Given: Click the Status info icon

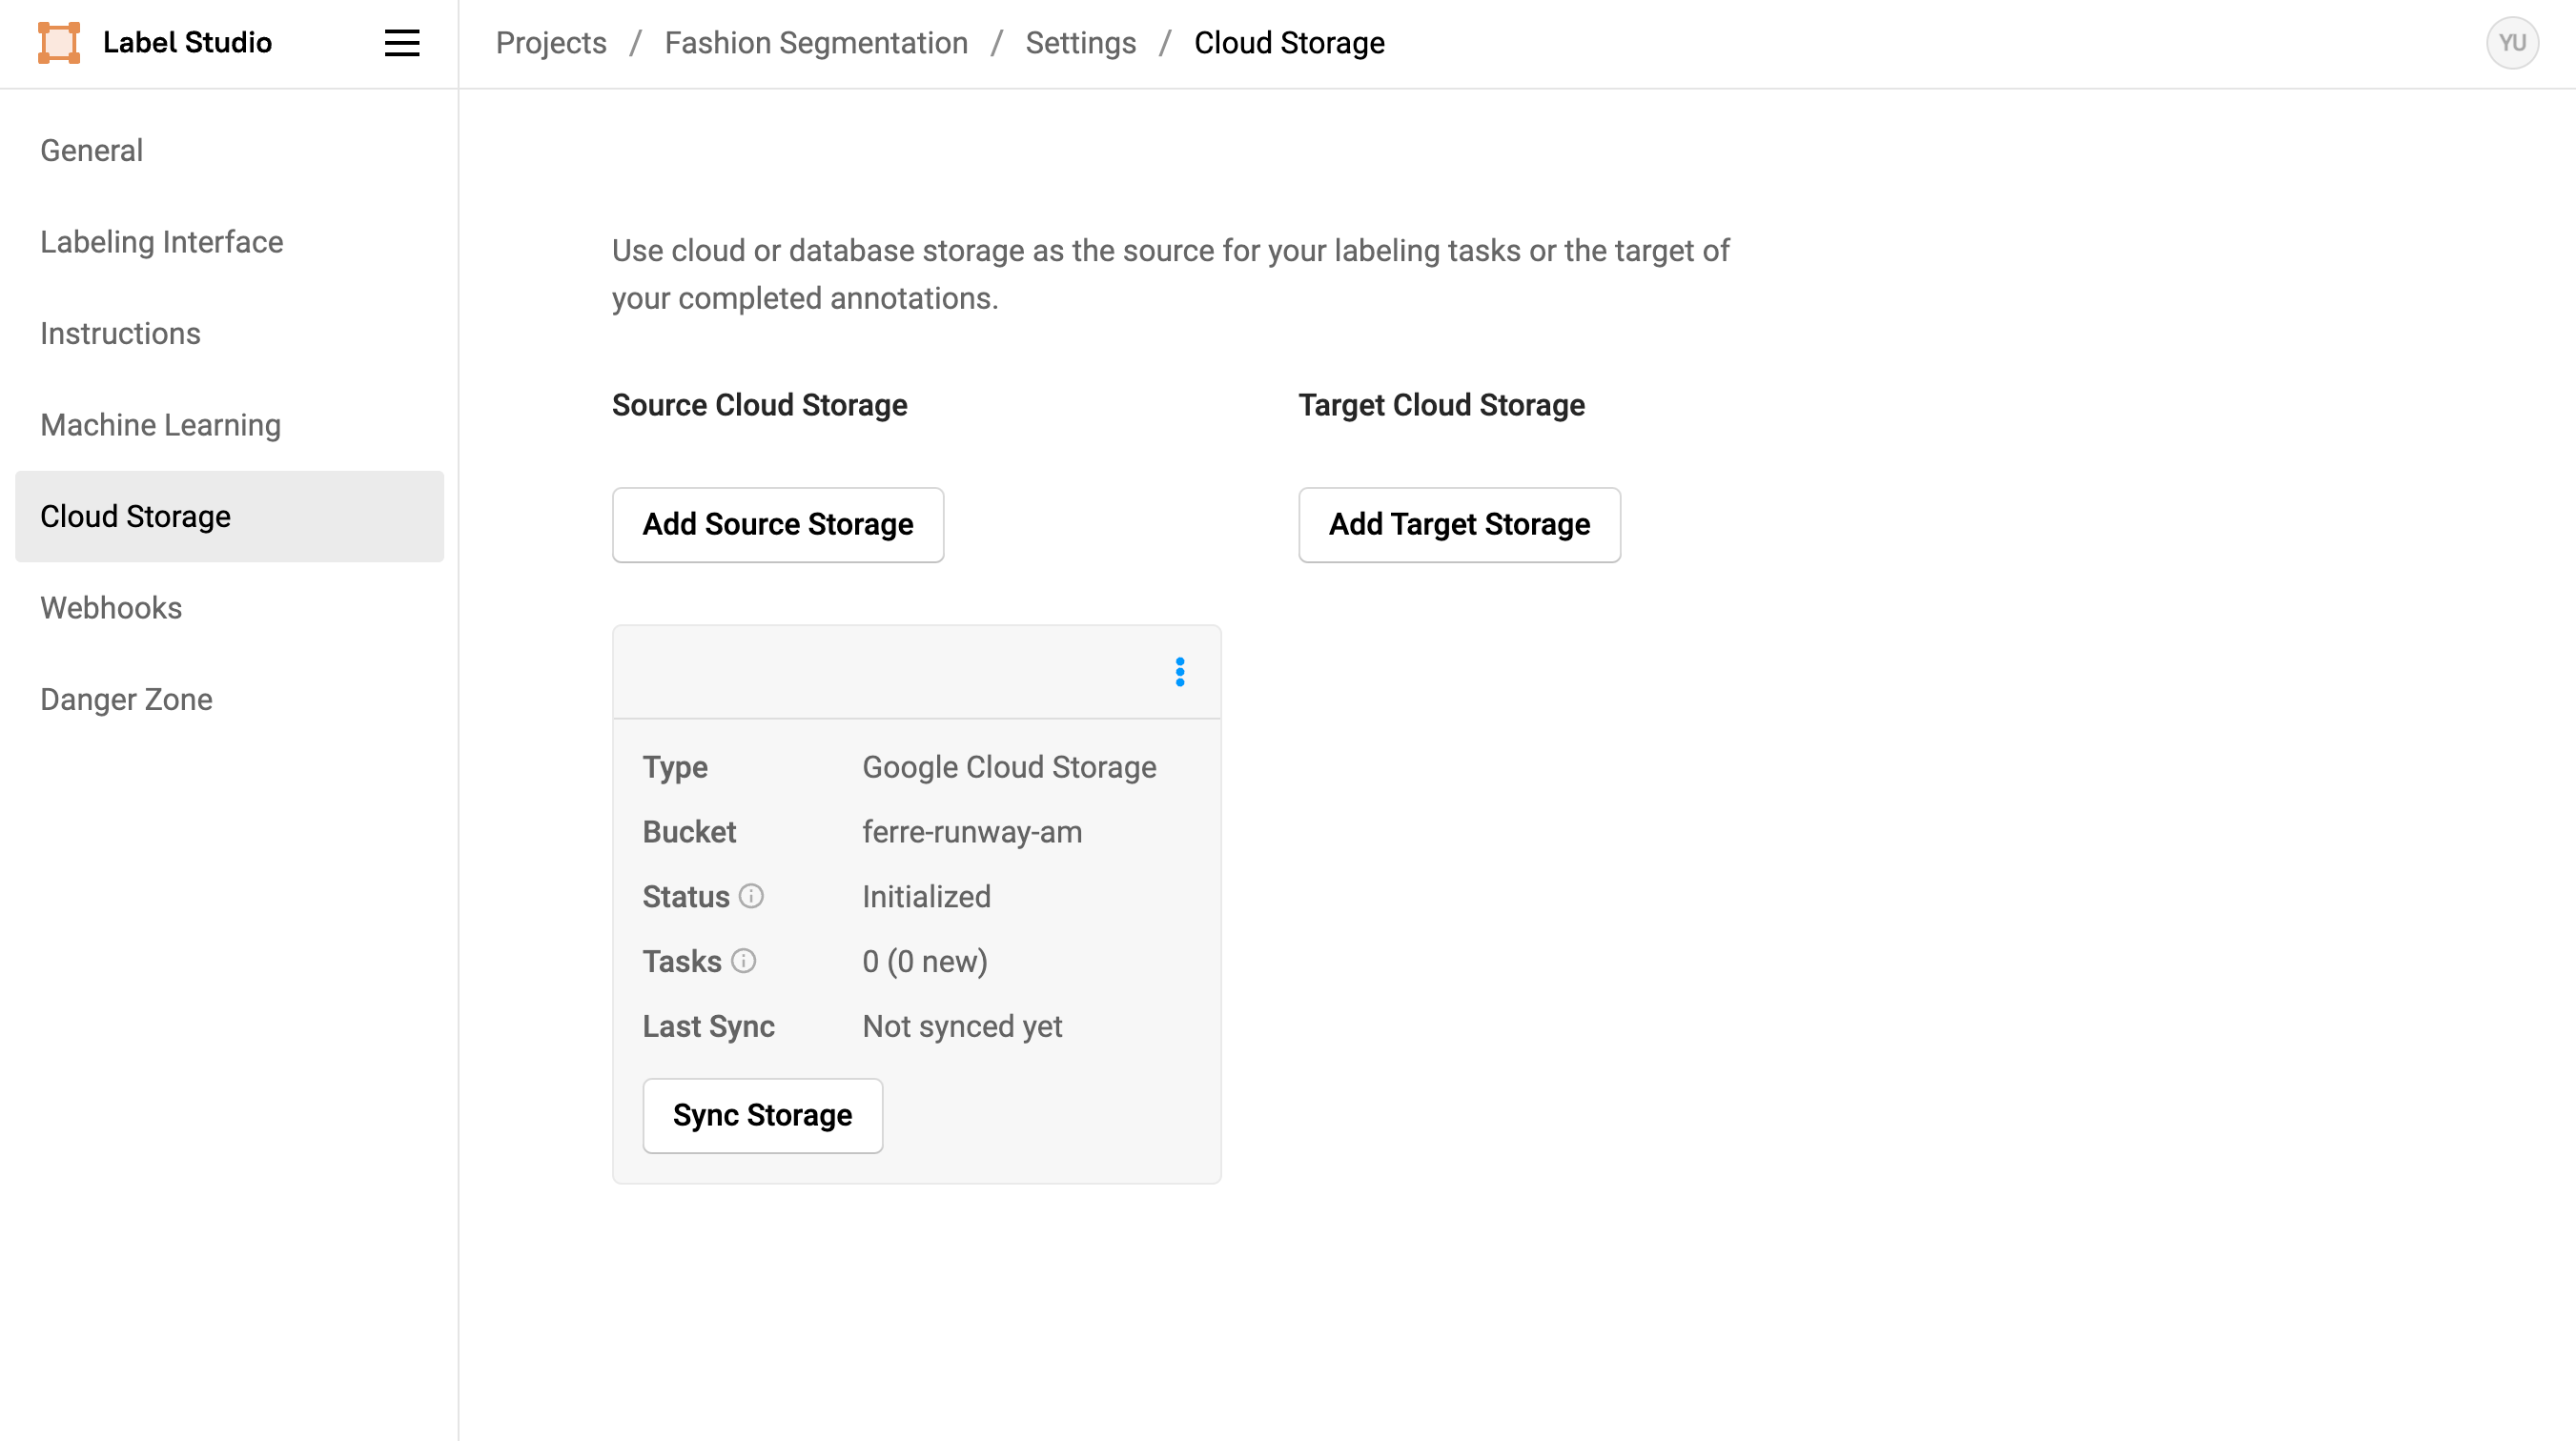Looking at the screenshot, I should click(751, 896).
